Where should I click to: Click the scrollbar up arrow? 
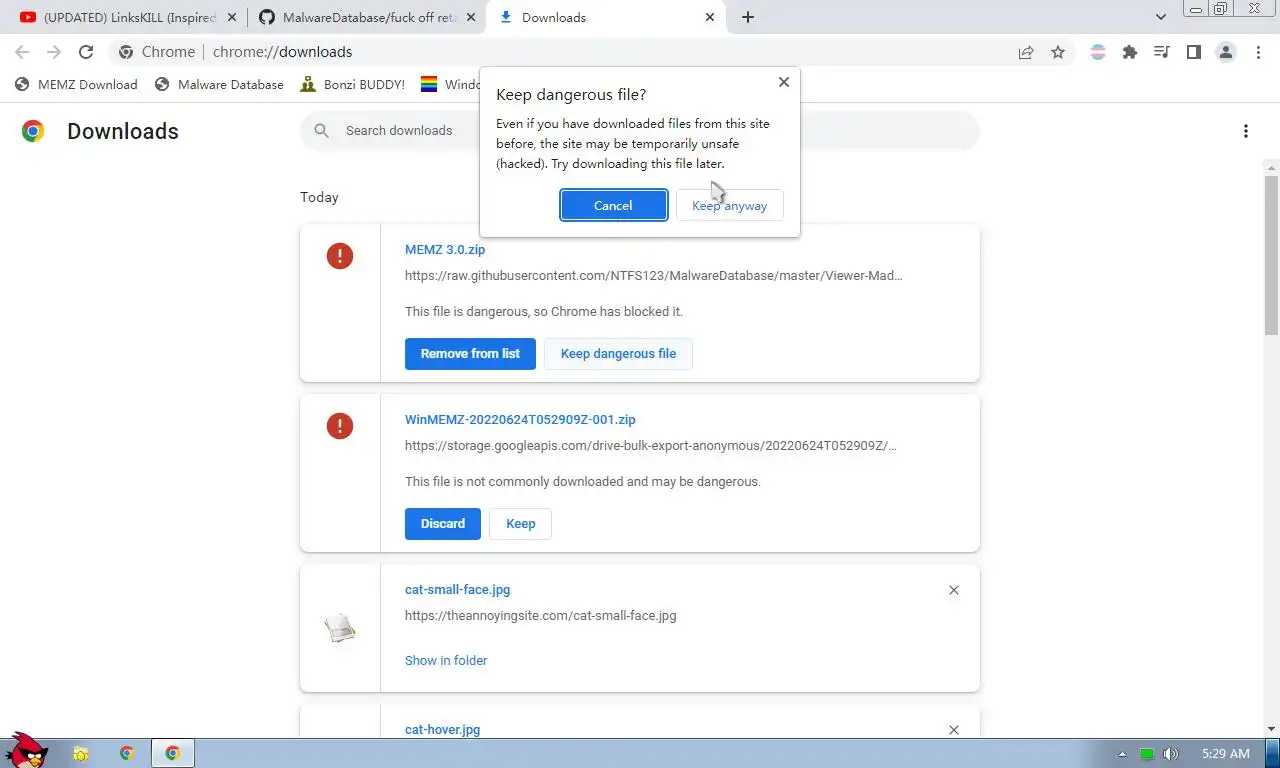(x=1271, y=166)
